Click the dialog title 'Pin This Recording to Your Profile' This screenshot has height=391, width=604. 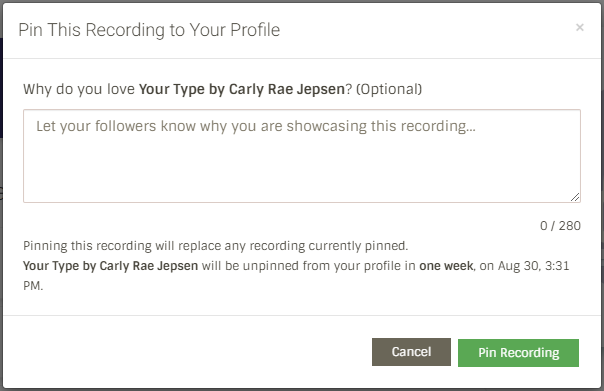(x=149, y=30)
